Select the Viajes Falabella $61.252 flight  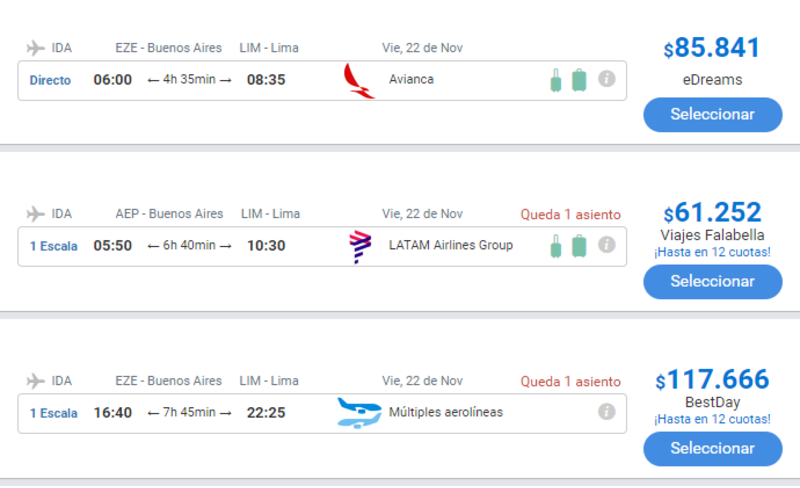pos(712,281)
